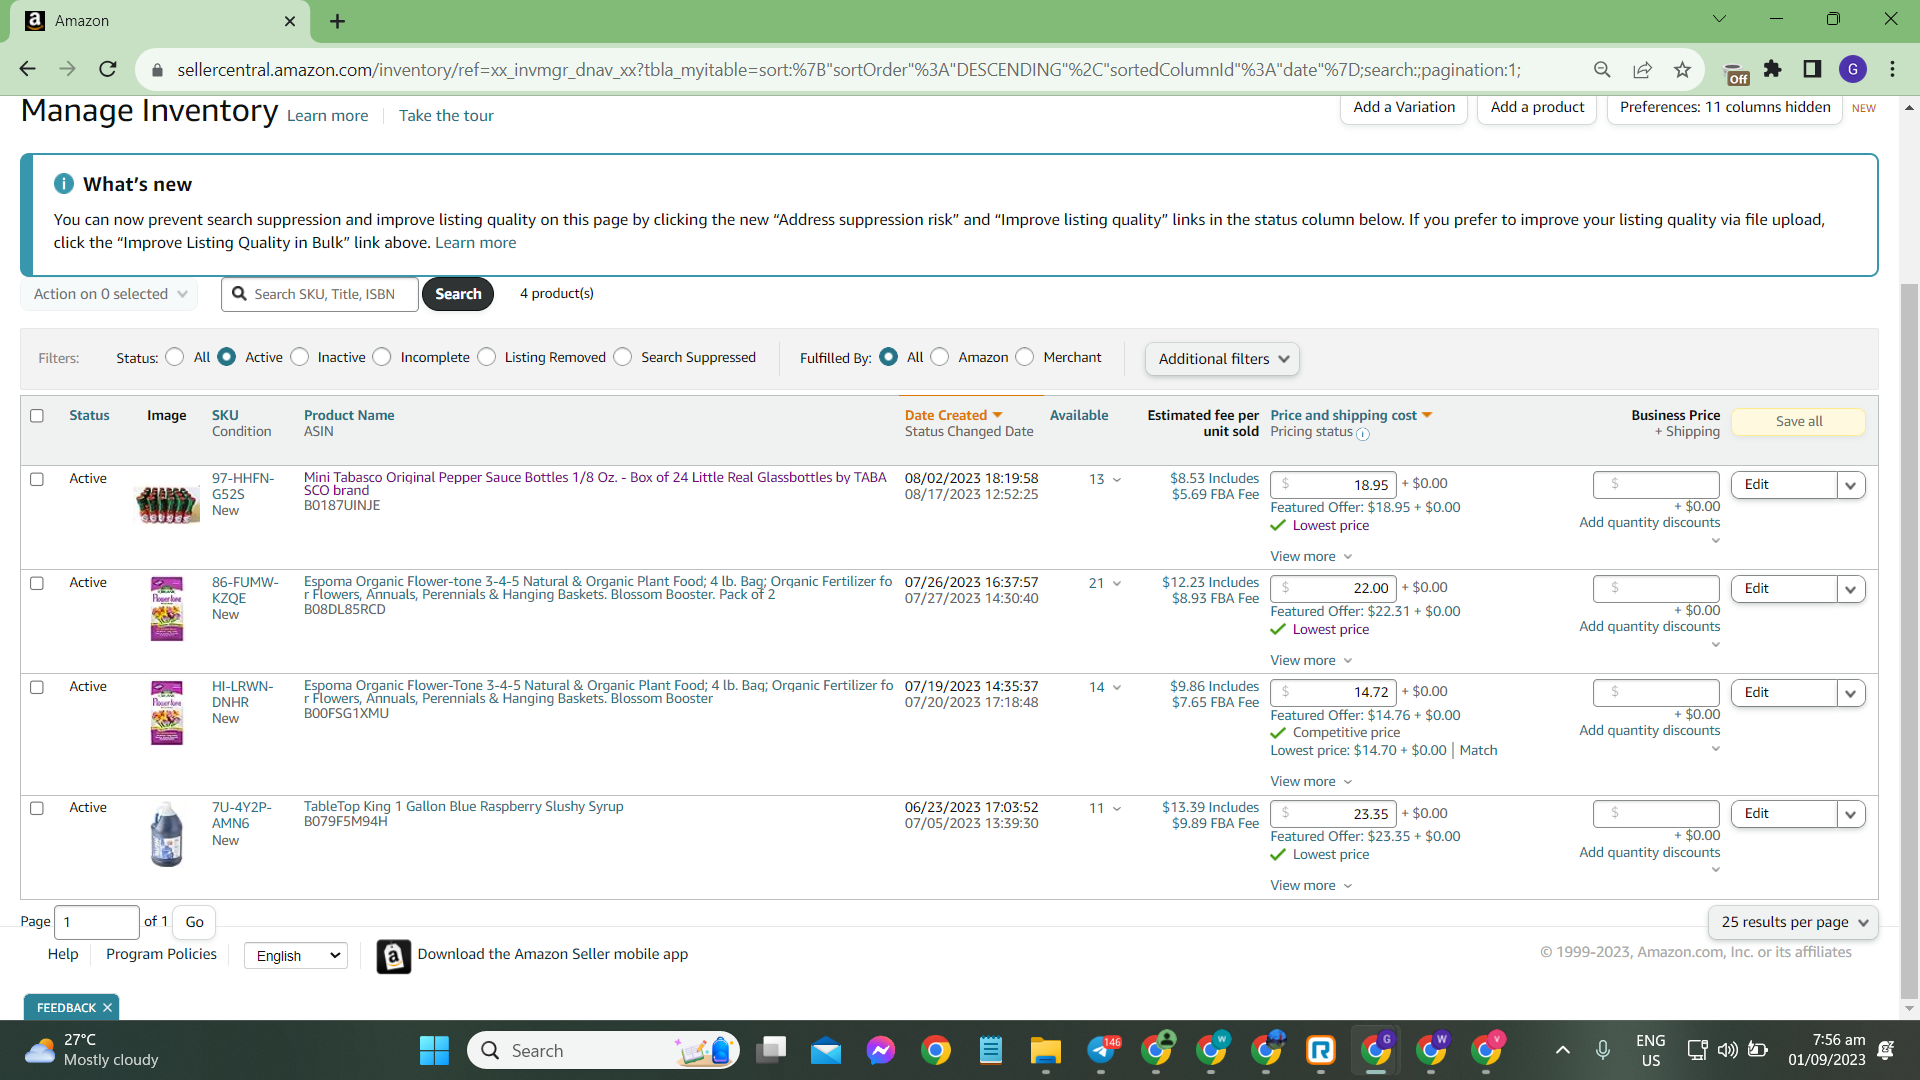The height and width of the screenshot is (1080, 1920).
Task: Open the Edit dropdown arrow for TableTop King row
Action: tap(1851, 814)
